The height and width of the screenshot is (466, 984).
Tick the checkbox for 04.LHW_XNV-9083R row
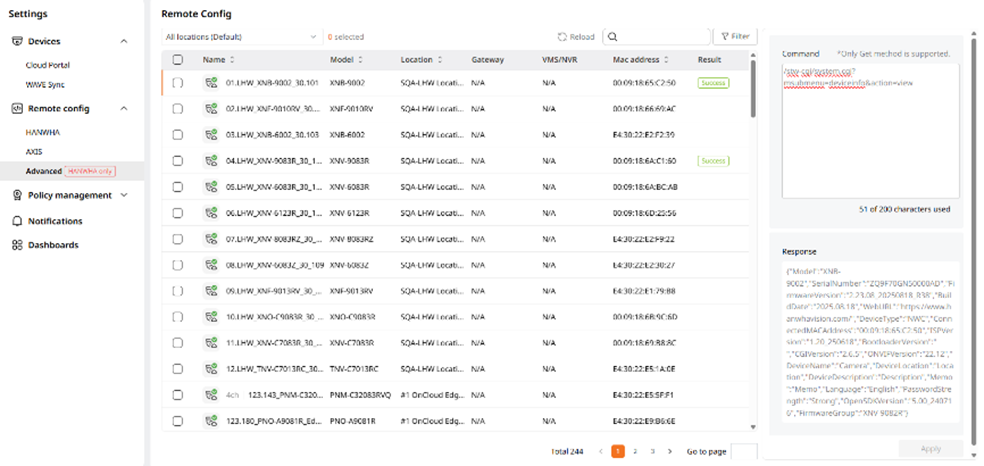point(178,161)
